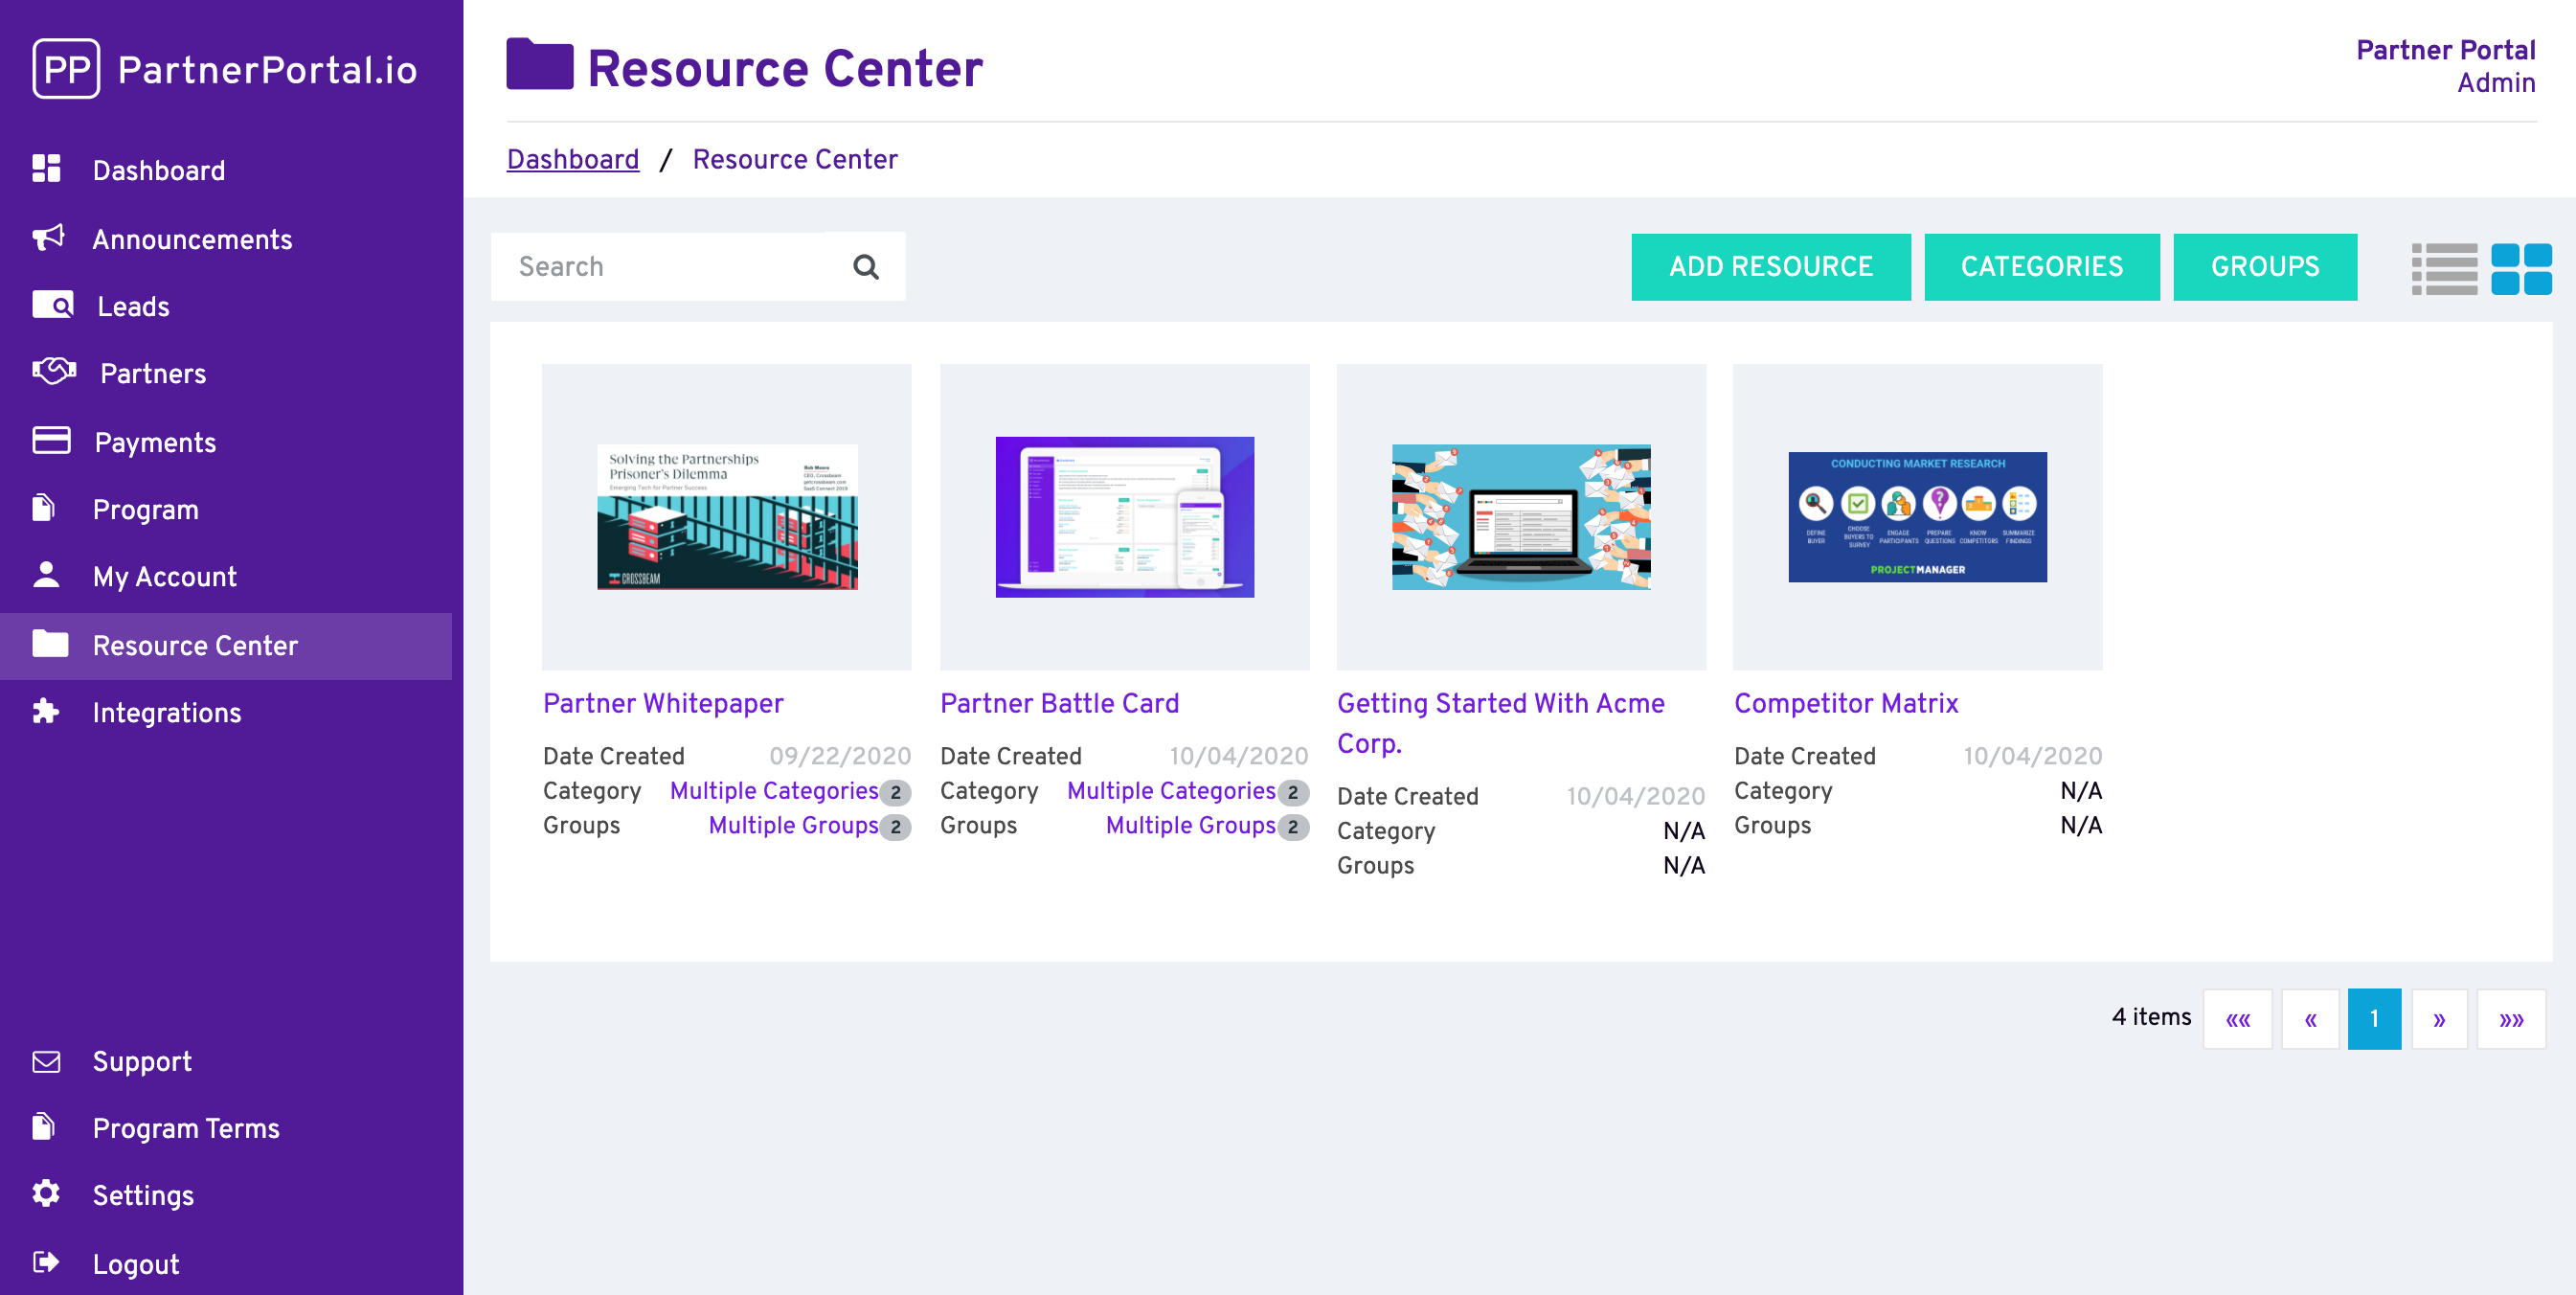The image size is (2576, 1295).
Task: Click the ADD RESOURCE button
Action: (x=1770, y=266)
